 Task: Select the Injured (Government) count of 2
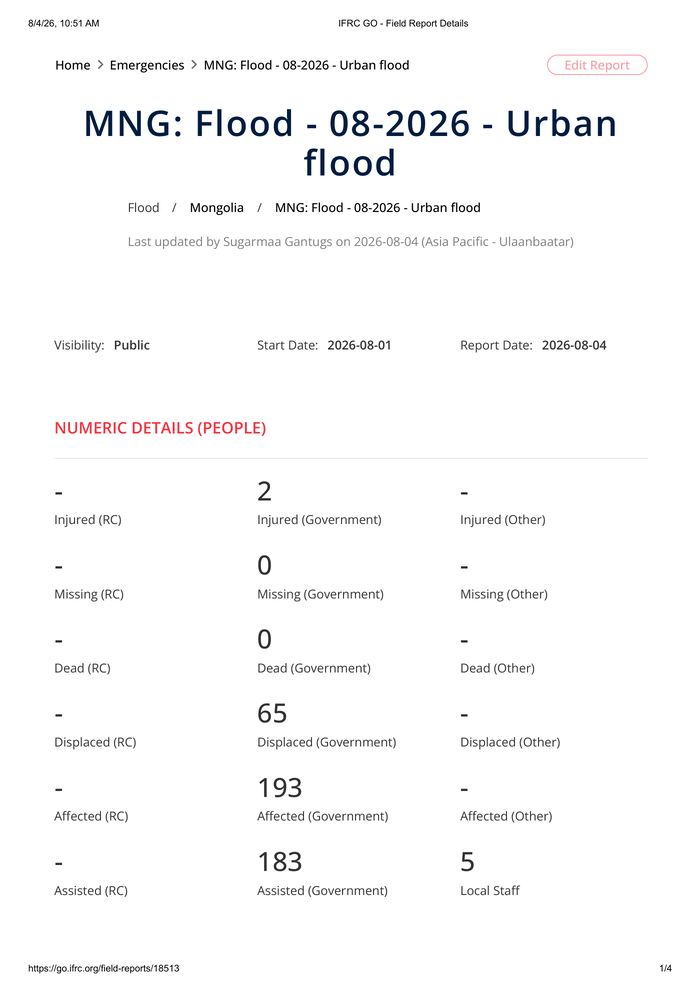coord(264,492)
